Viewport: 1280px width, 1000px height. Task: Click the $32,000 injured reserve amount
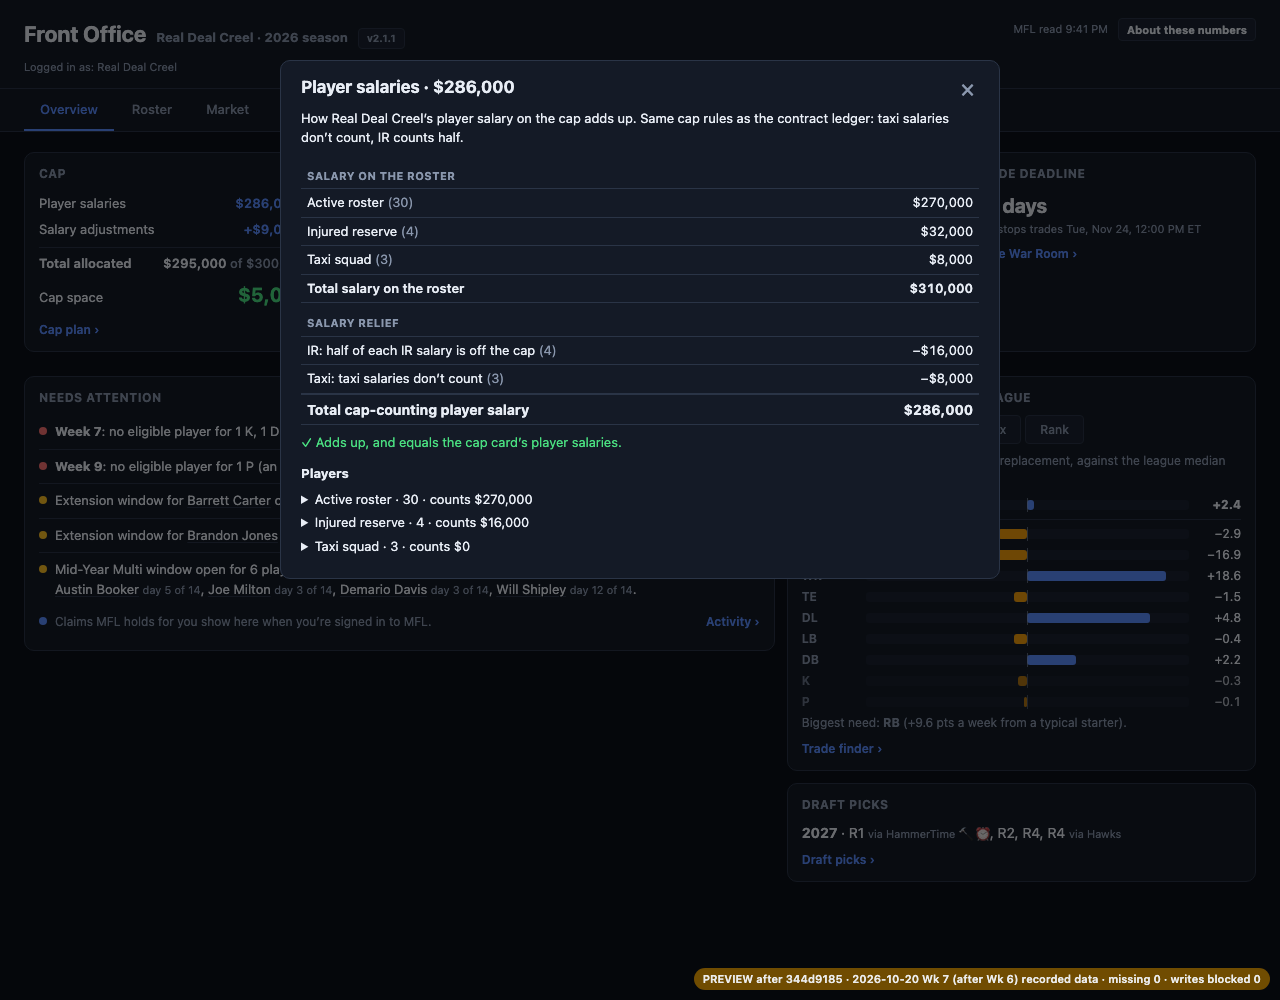(x=947, y=232)
